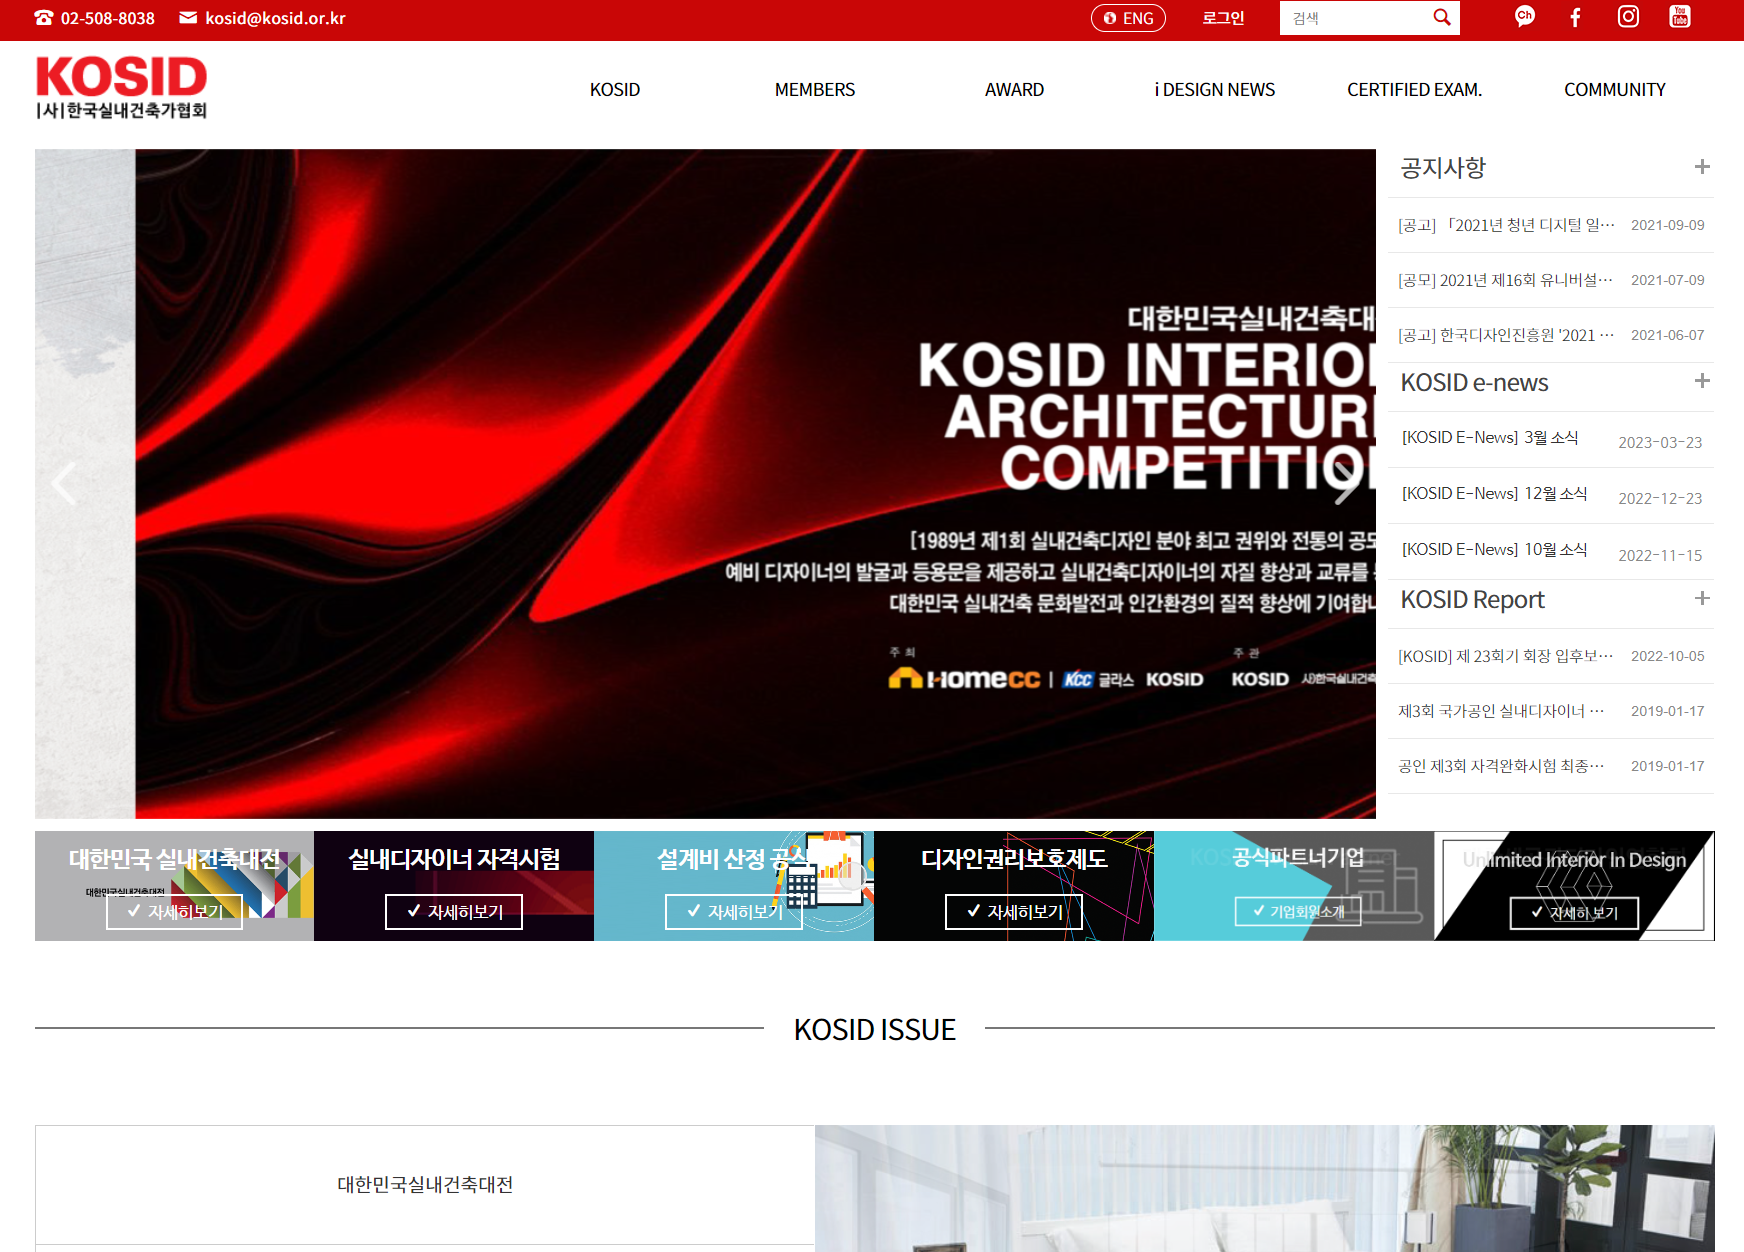Click the KOSID ISSUE section title
Viewport: 1744px width, 1252px height.
(875, 1030)
